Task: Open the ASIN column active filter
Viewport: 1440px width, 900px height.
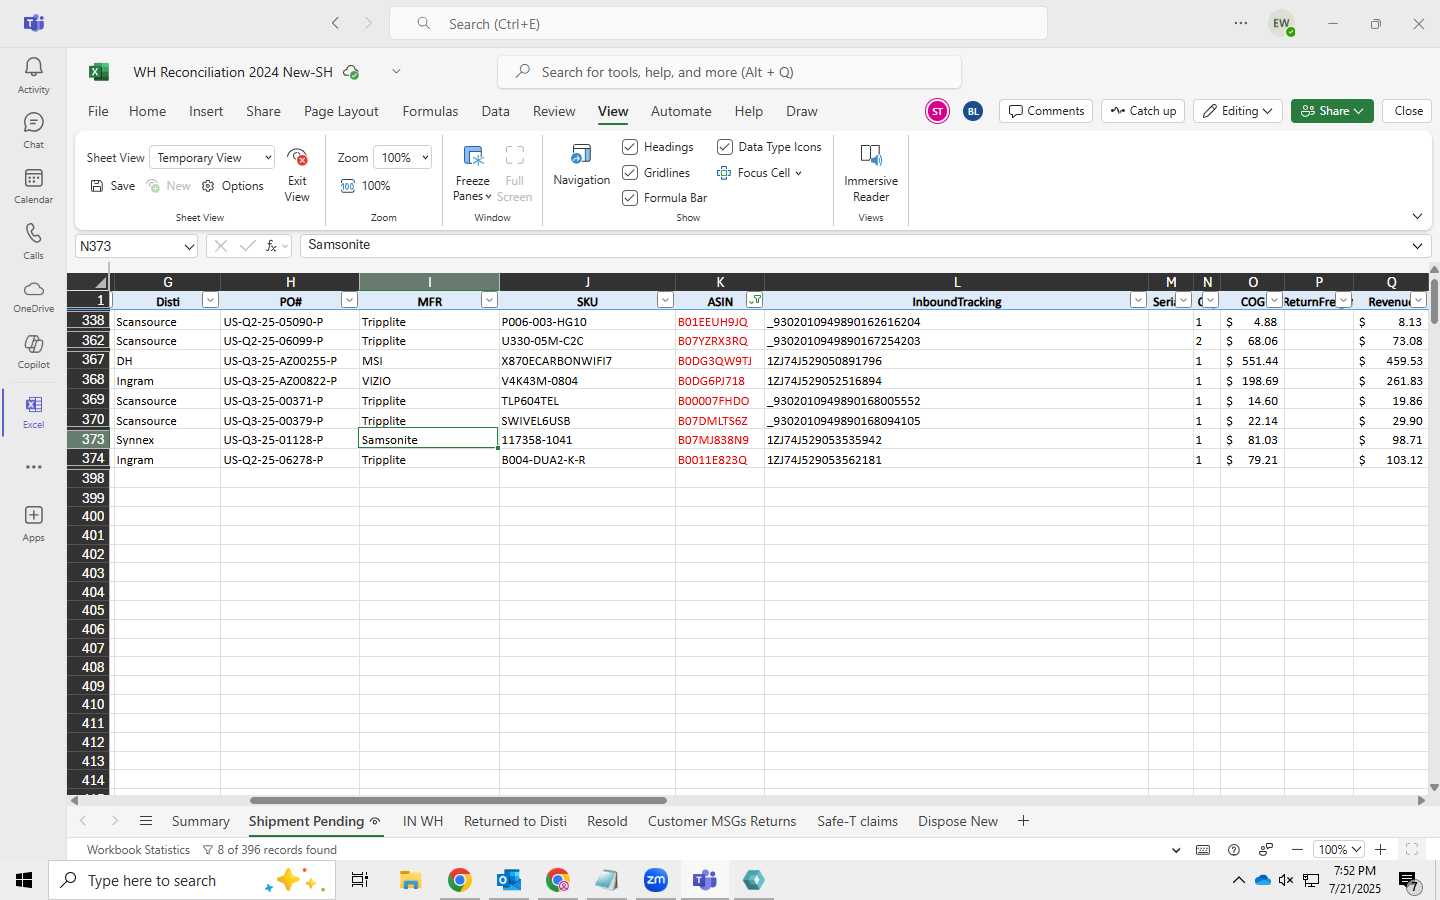Action: (x=755, y=300)
